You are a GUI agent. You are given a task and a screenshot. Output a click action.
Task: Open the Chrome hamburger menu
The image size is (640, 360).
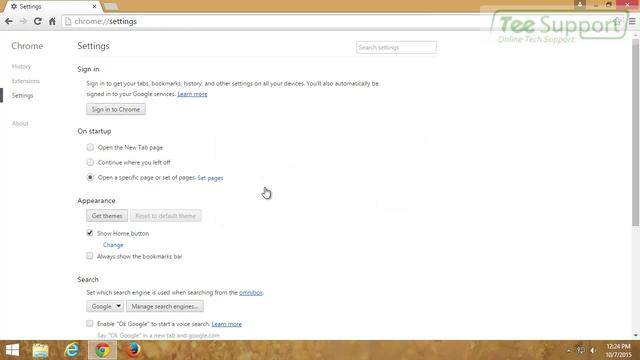pyautogui.click(x=632, y=21)
